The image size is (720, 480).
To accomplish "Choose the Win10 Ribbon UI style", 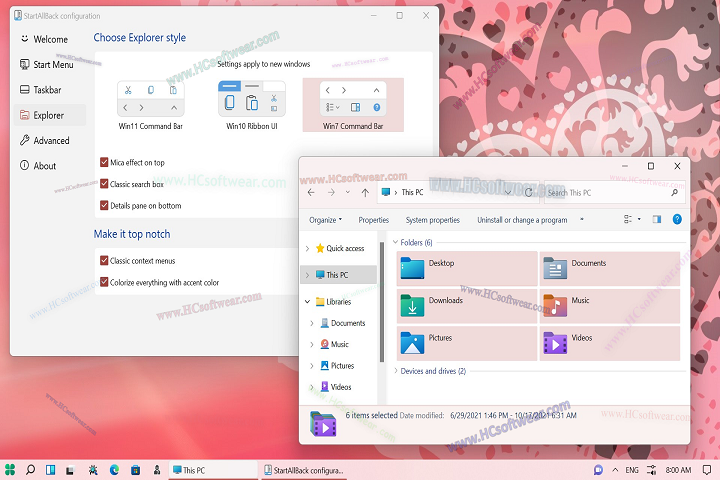I will [252, 105].
